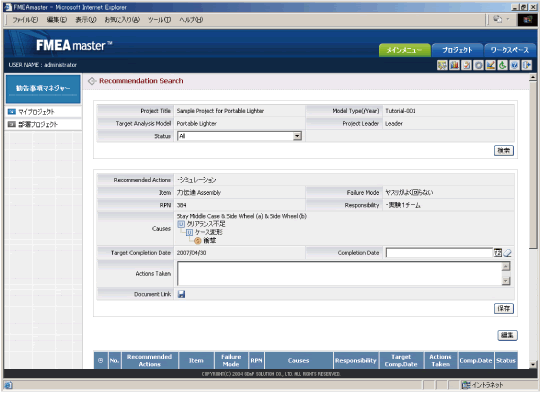Open the help question mark toolbar icon
The width and height of the screenshot is (540, 393).
point(515,65)
